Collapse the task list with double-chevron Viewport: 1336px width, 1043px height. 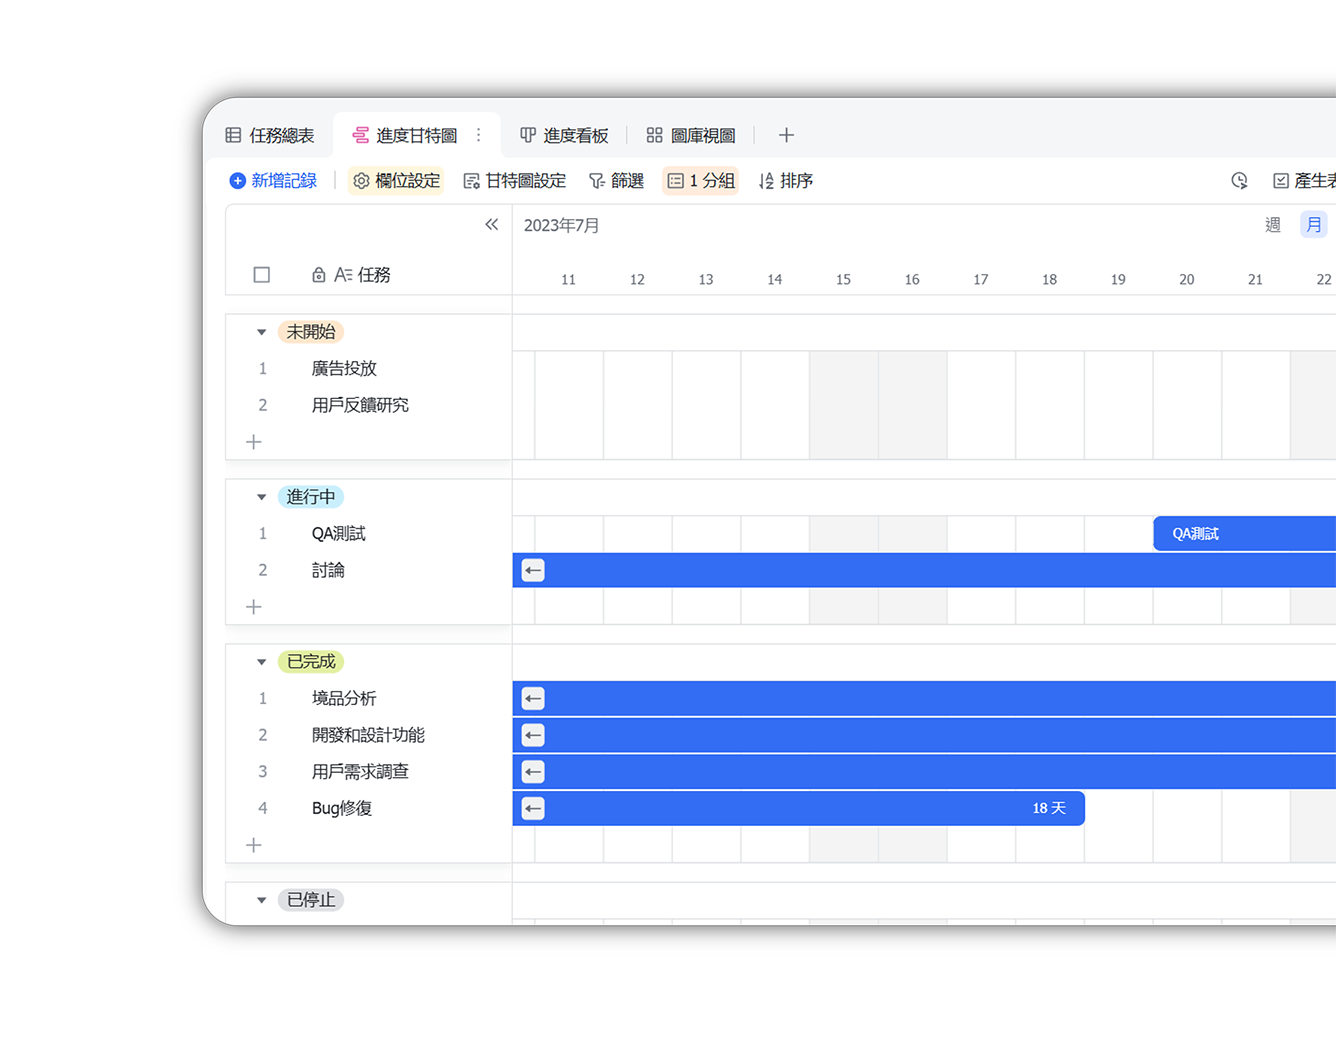tap(491, 225)
